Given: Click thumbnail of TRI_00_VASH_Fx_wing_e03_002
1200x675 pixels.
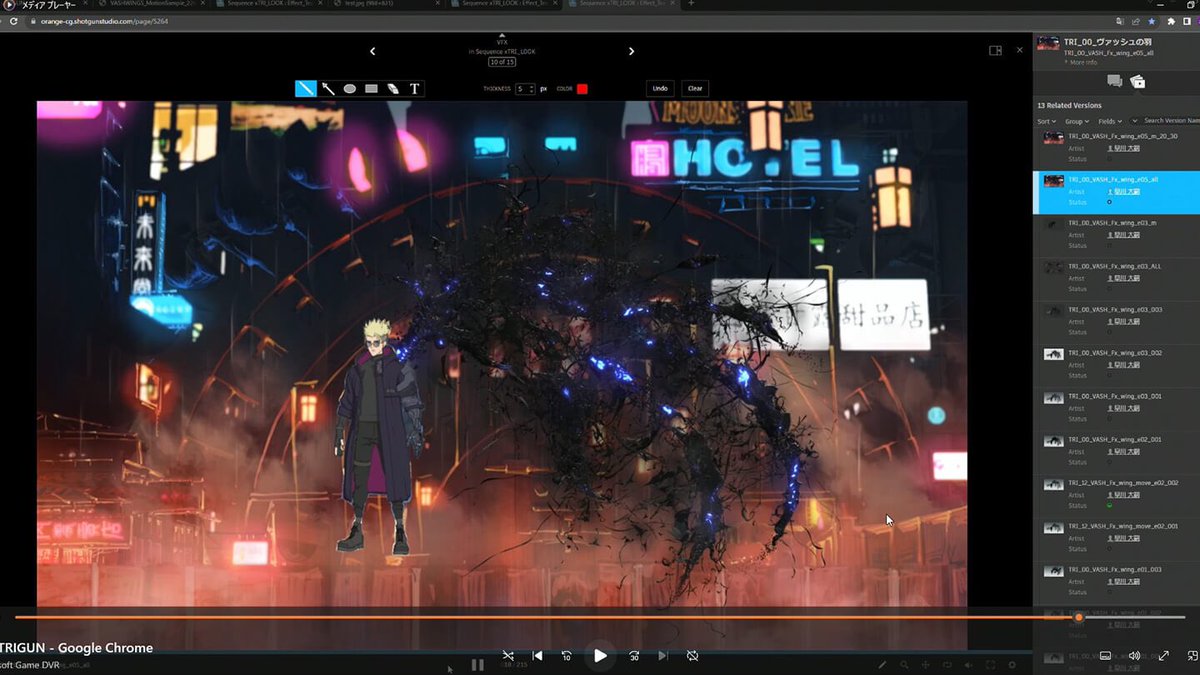Looking at the screenshot, I should click(1053, 354).
